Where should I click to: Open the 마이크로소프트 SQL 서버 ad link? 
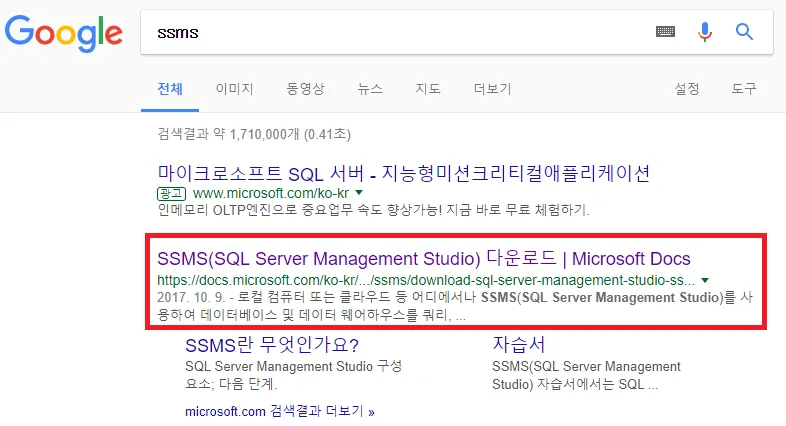tap(404, 173)
